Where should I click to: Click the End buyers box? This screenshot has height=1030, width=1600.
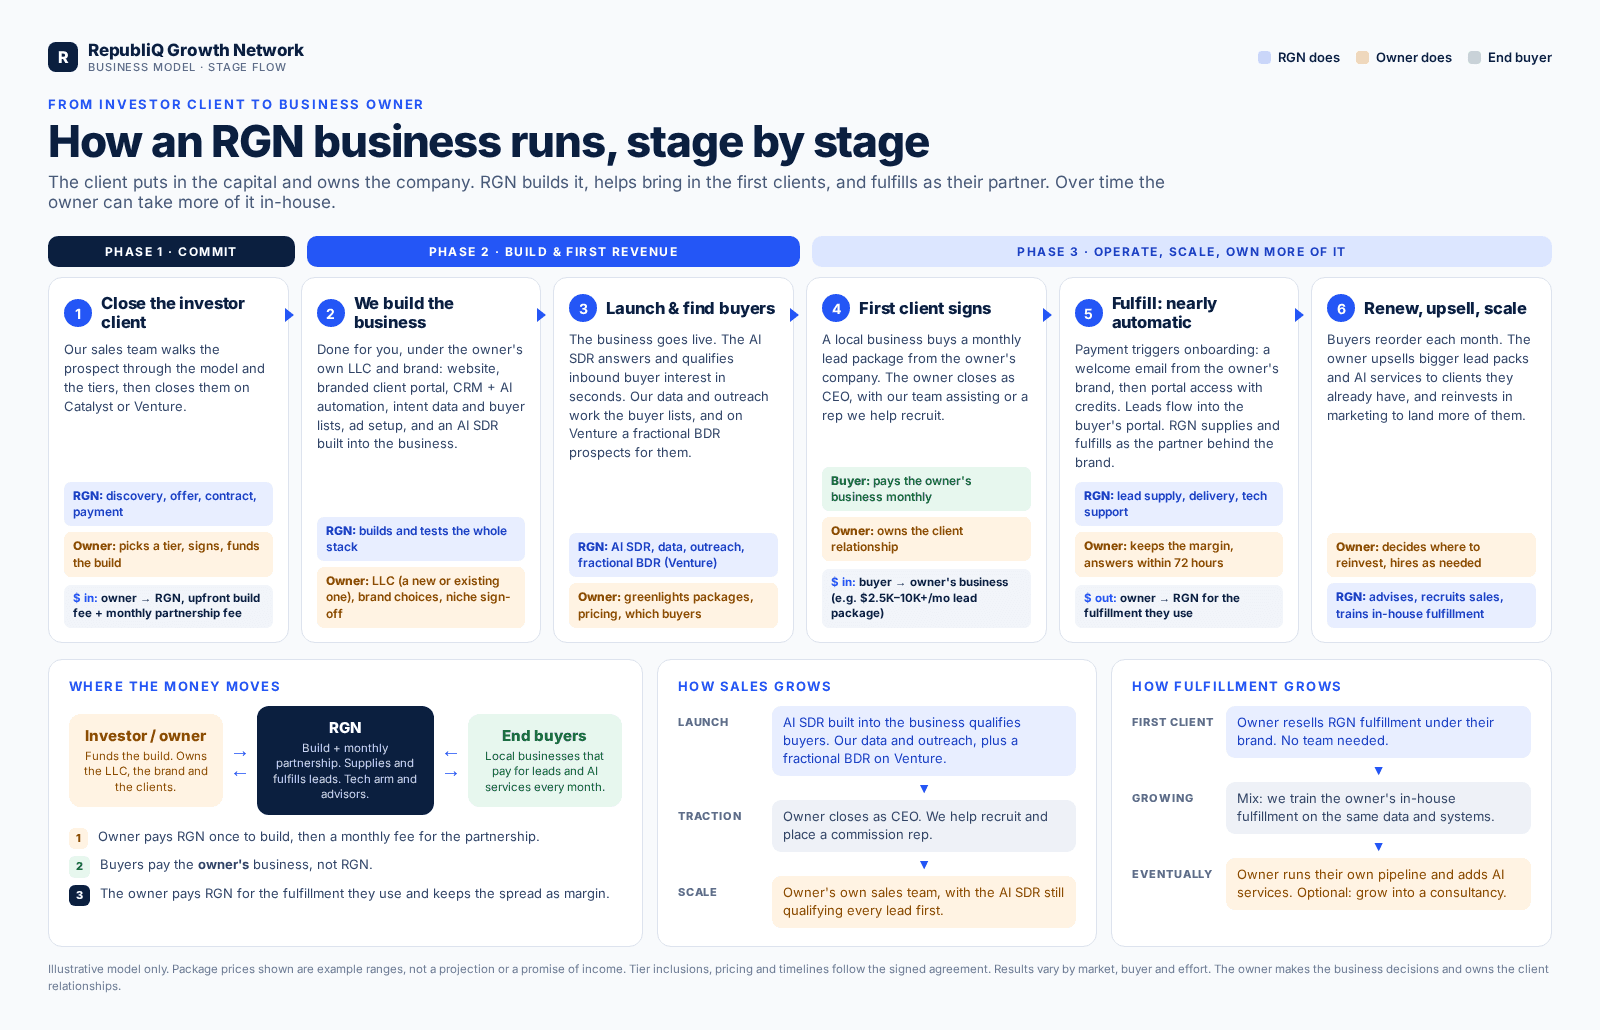click(545, 760)
